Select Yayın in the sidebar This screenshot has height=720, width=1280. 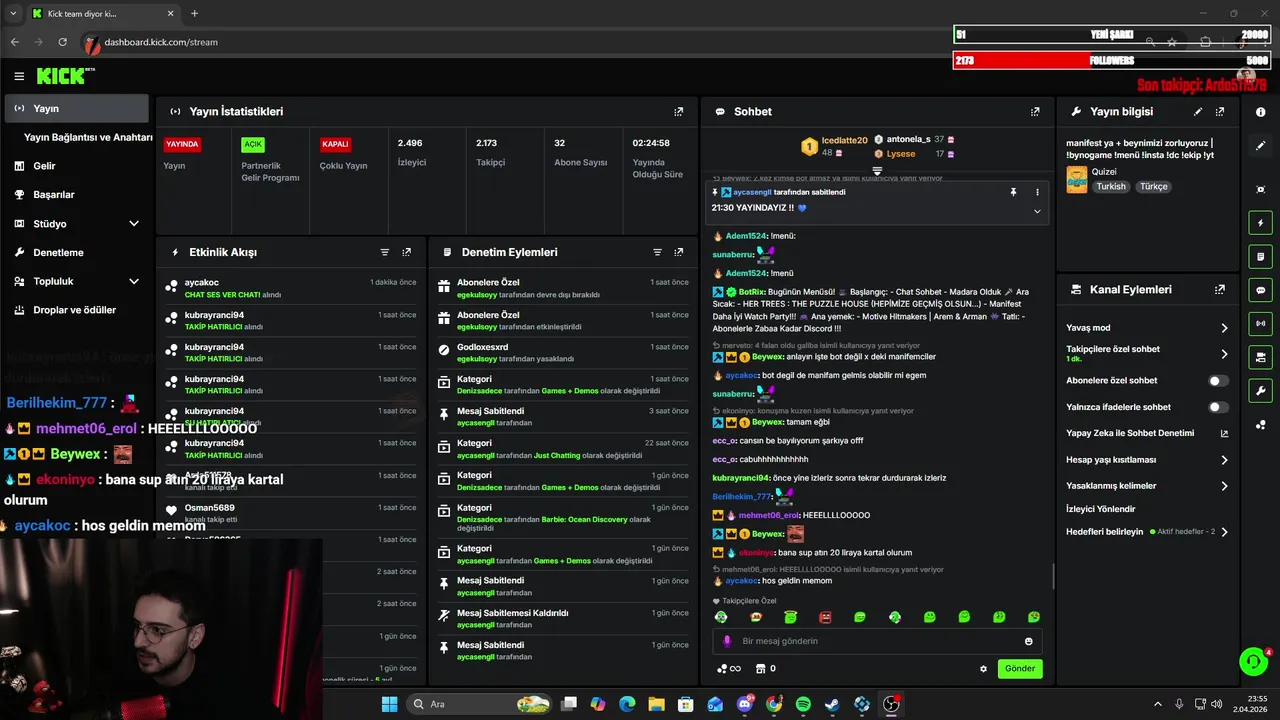pos(76,109)
